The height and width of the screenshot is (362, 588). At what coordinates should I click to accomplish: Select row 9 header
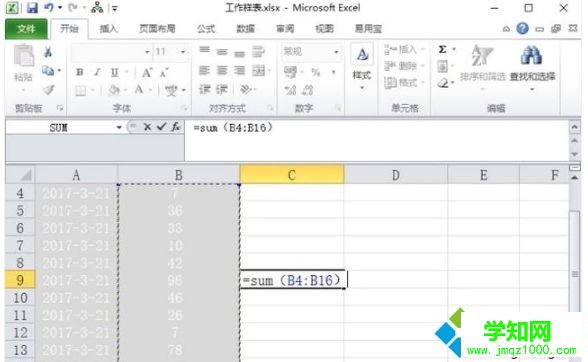pyautogui.click(x=20, y=280)
